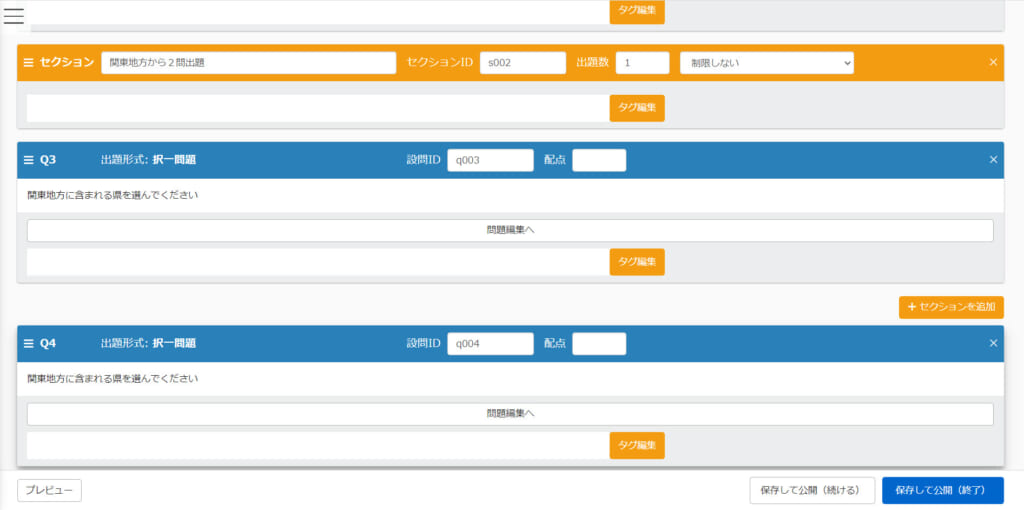1024x510 pixels.
Task: Click the Q4 drag handle icon
Action: click(x=28, y=344)
